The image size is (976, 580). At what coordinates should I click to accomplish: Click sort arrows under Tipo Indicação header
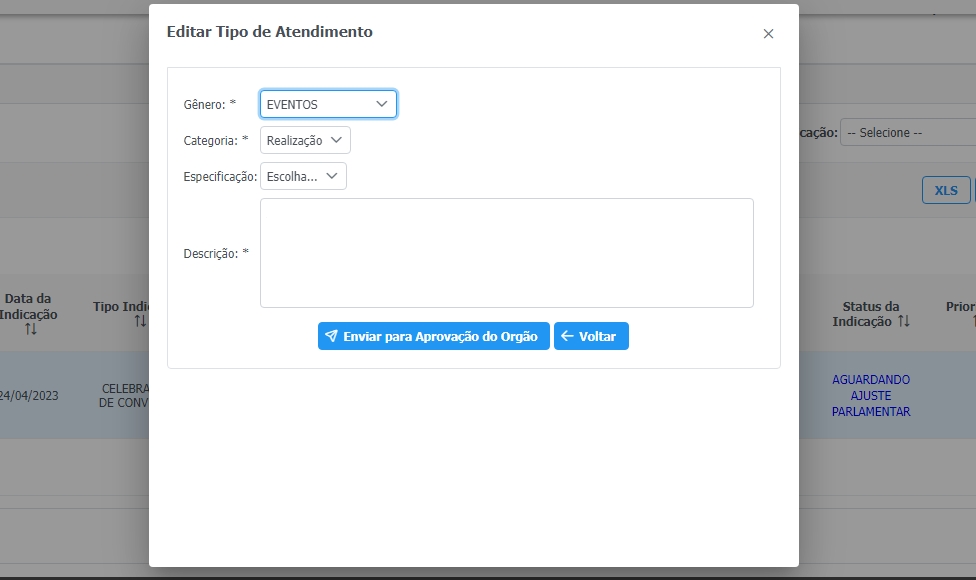[140, 321]
